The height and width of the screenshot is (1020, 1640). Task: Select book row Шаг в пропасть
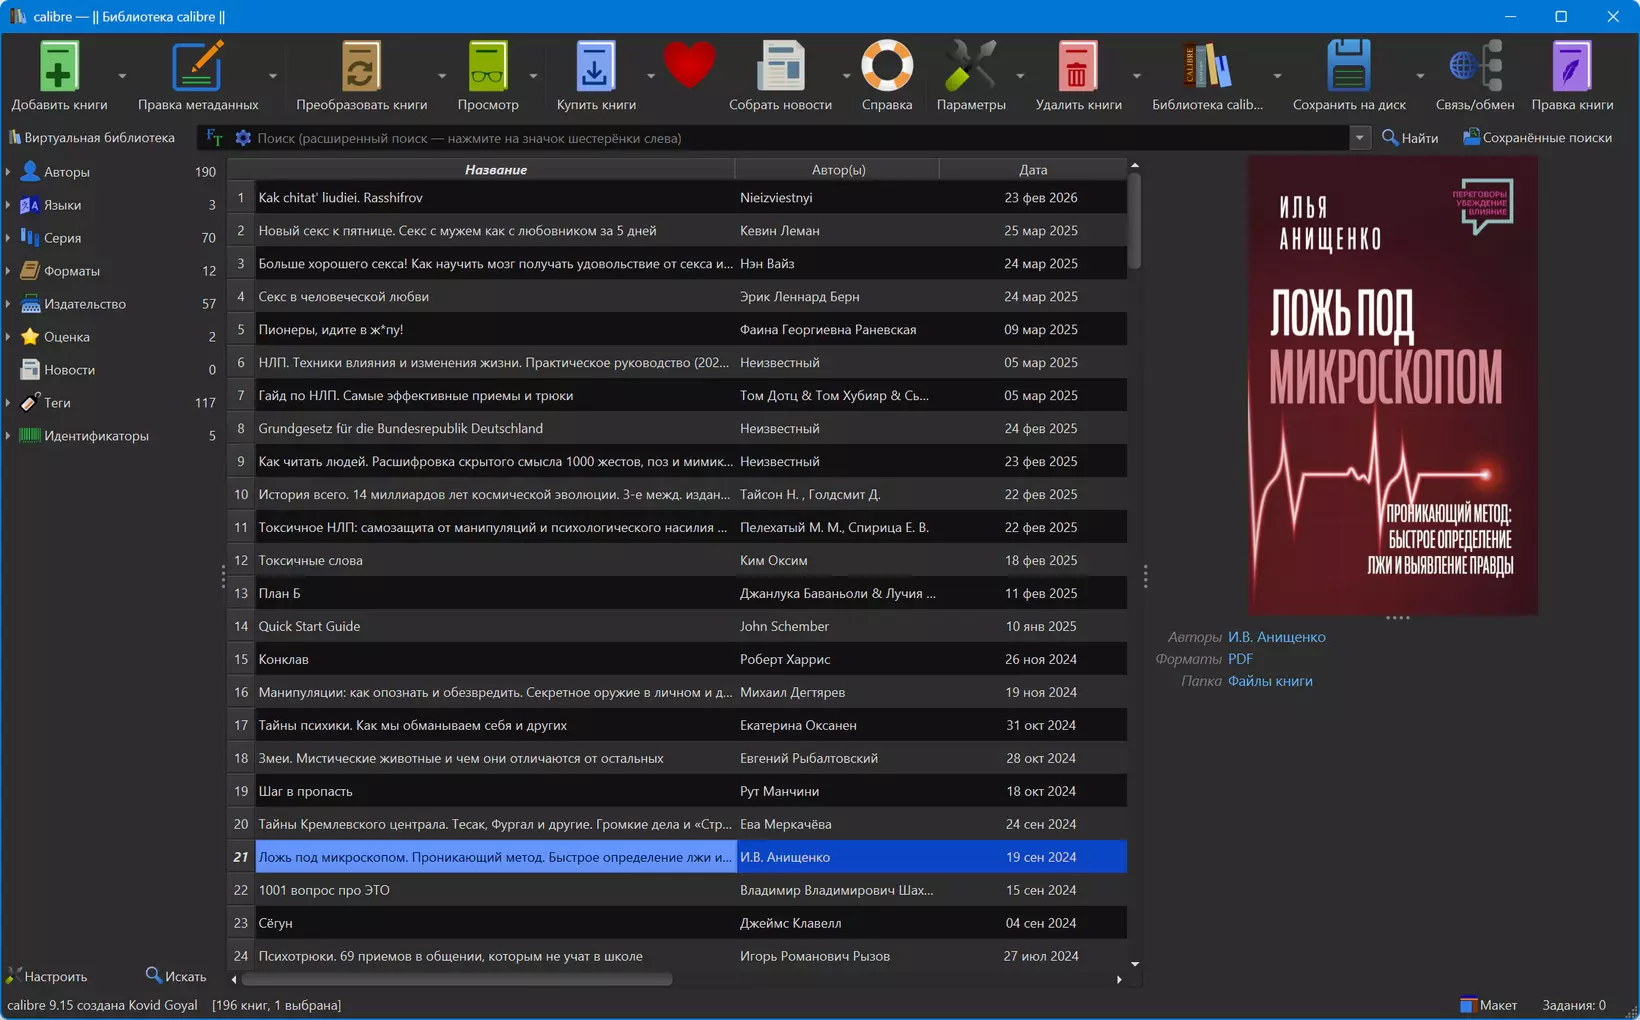coord(677,791)
